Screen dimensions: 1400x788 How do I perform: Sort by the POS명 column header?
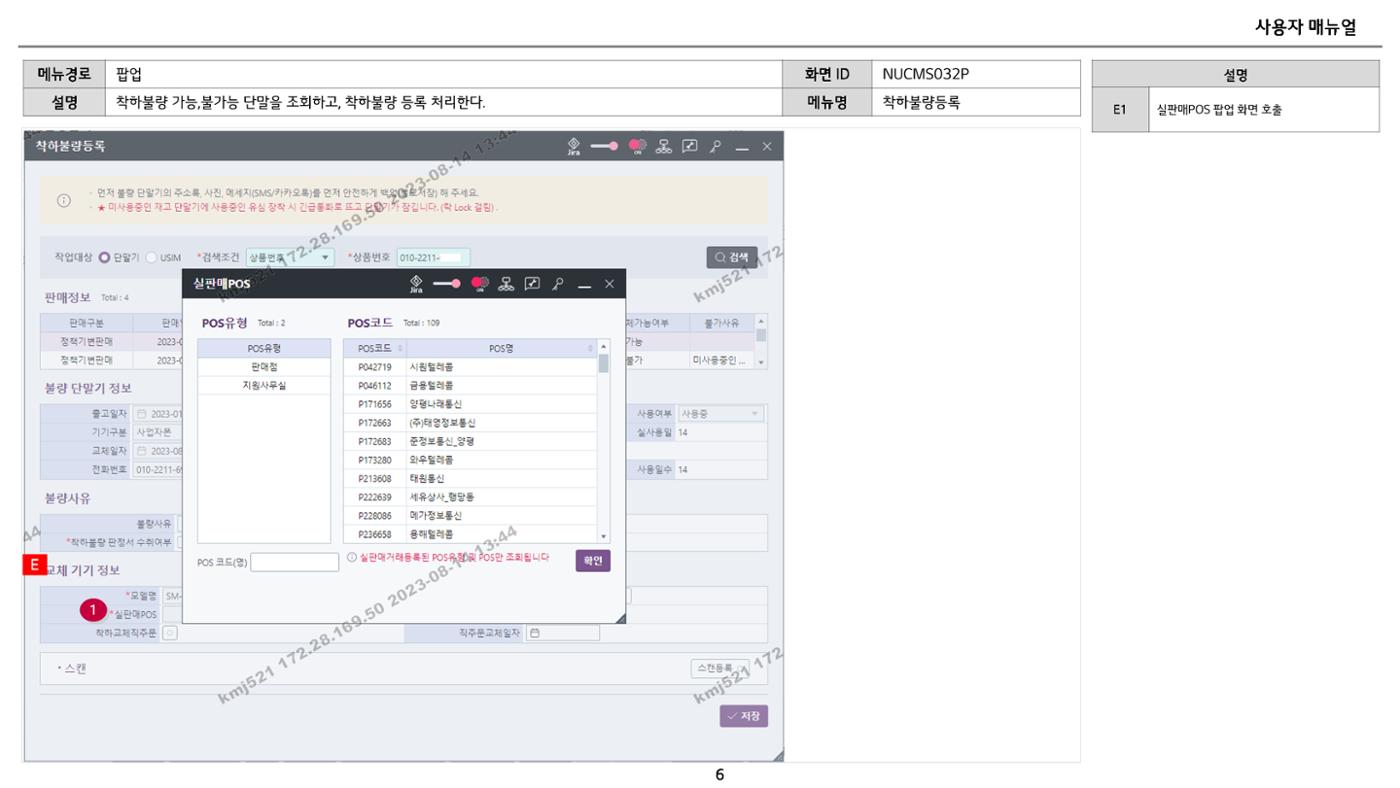click(502, 348)
